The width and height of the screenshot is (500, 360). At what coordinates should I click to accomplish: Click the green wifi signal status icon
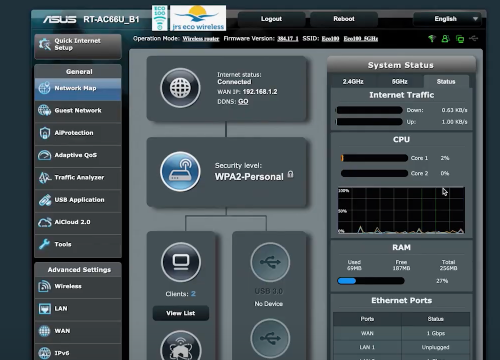432,39
